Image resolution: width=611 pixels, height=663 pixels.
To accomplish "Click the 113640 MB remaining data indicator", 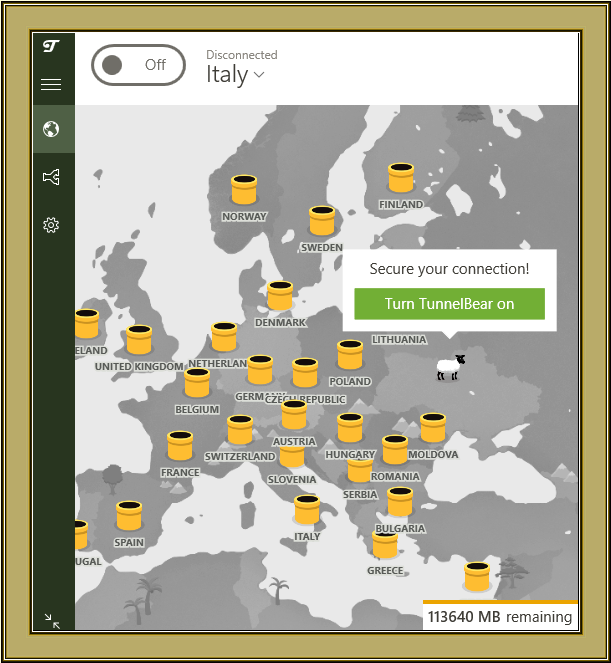I will 500,616.
